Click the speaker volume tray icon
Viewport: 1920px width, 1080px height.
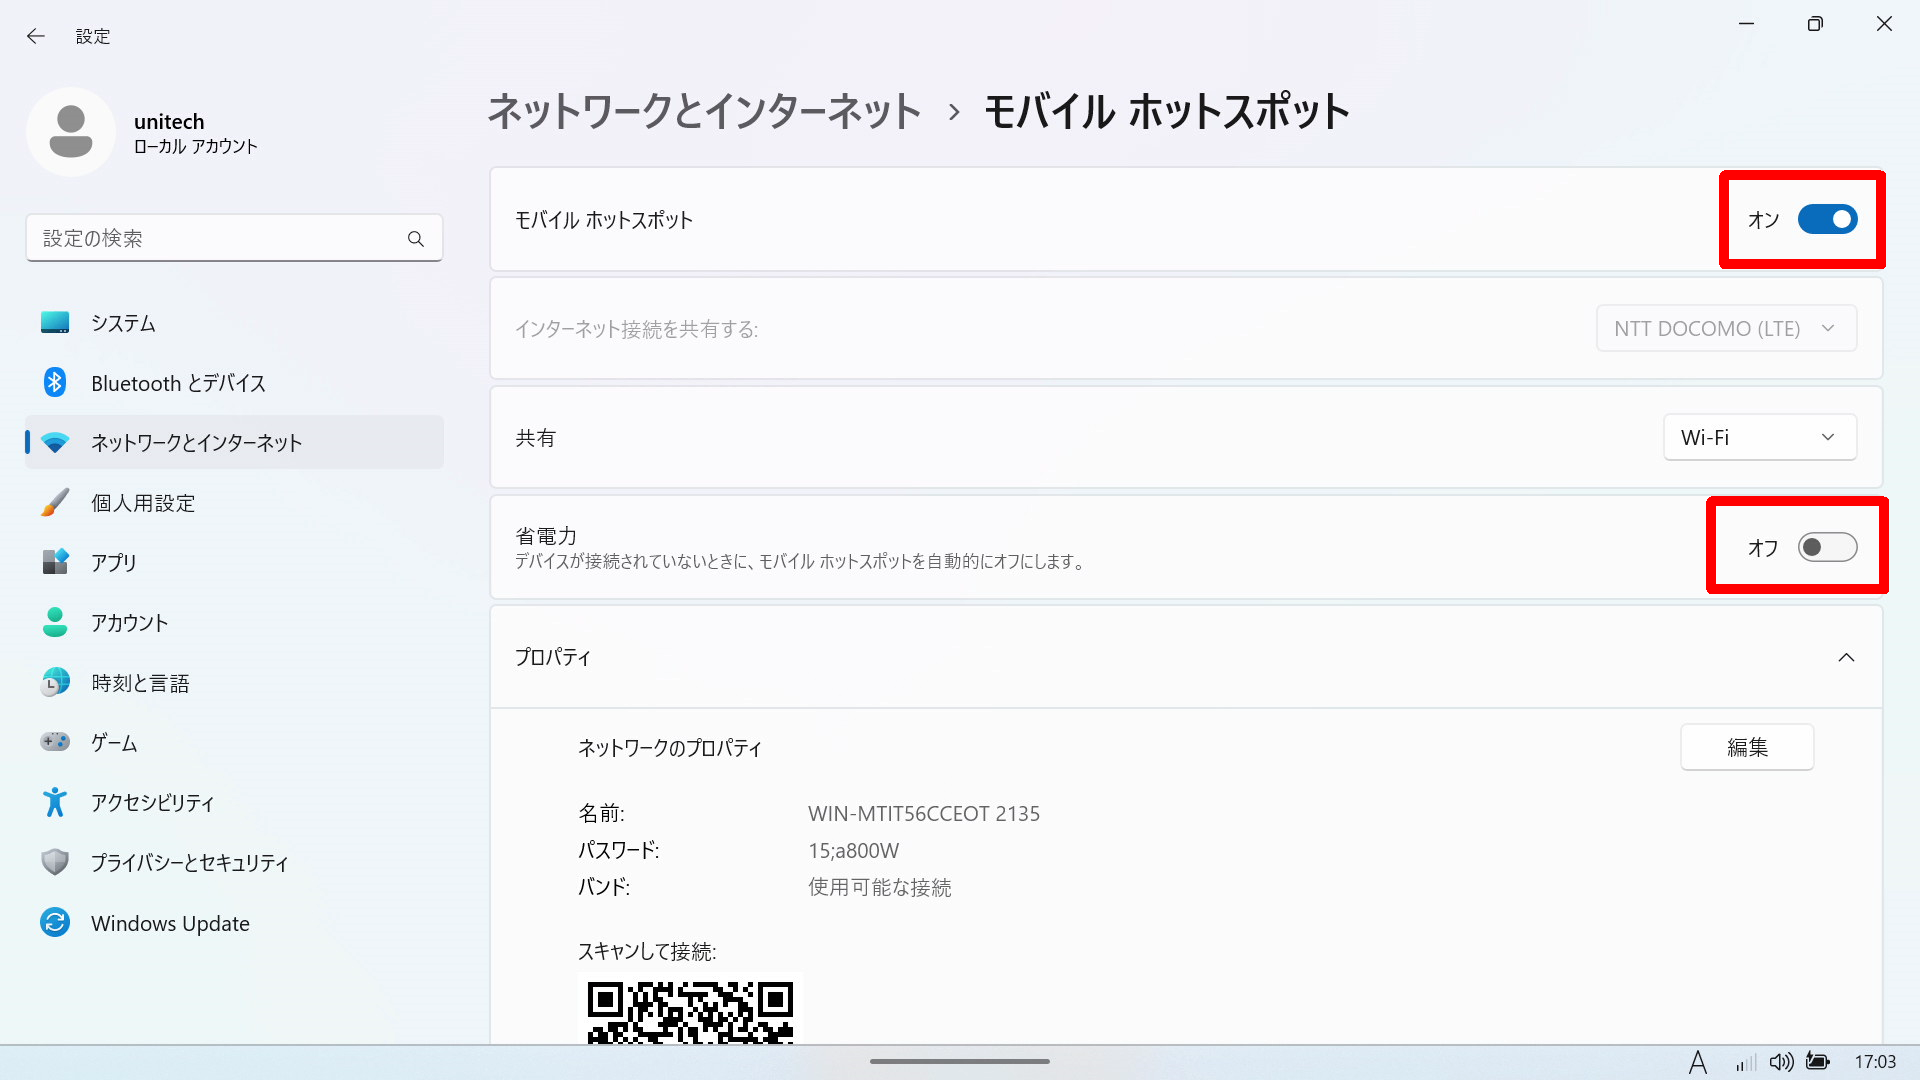1780,1062
